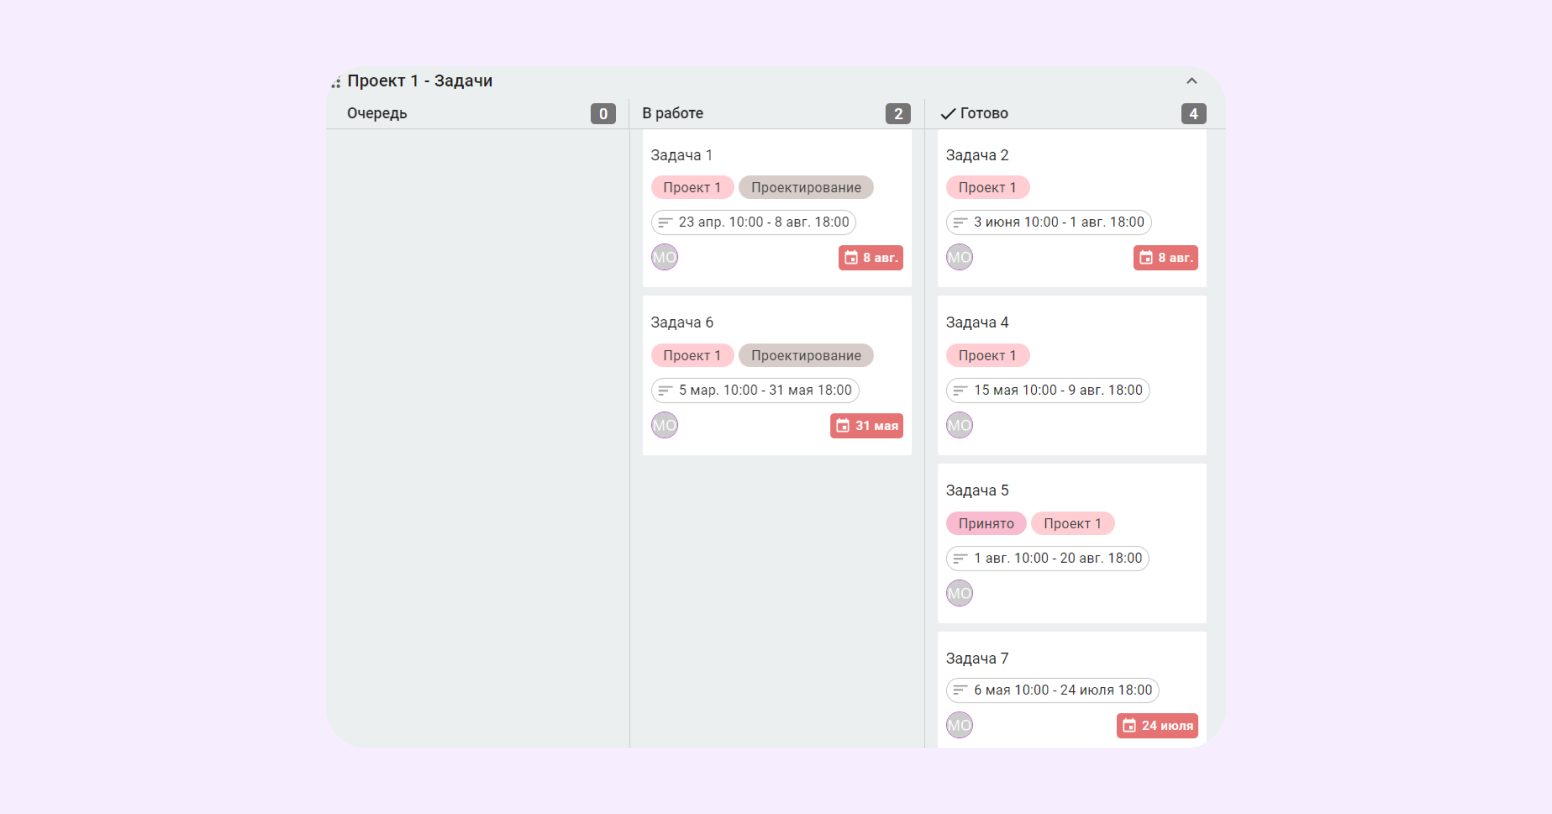Click the Проектирование tag on Задача 6
This screenshot has height=814, width=1552.
tap(806, 355)
